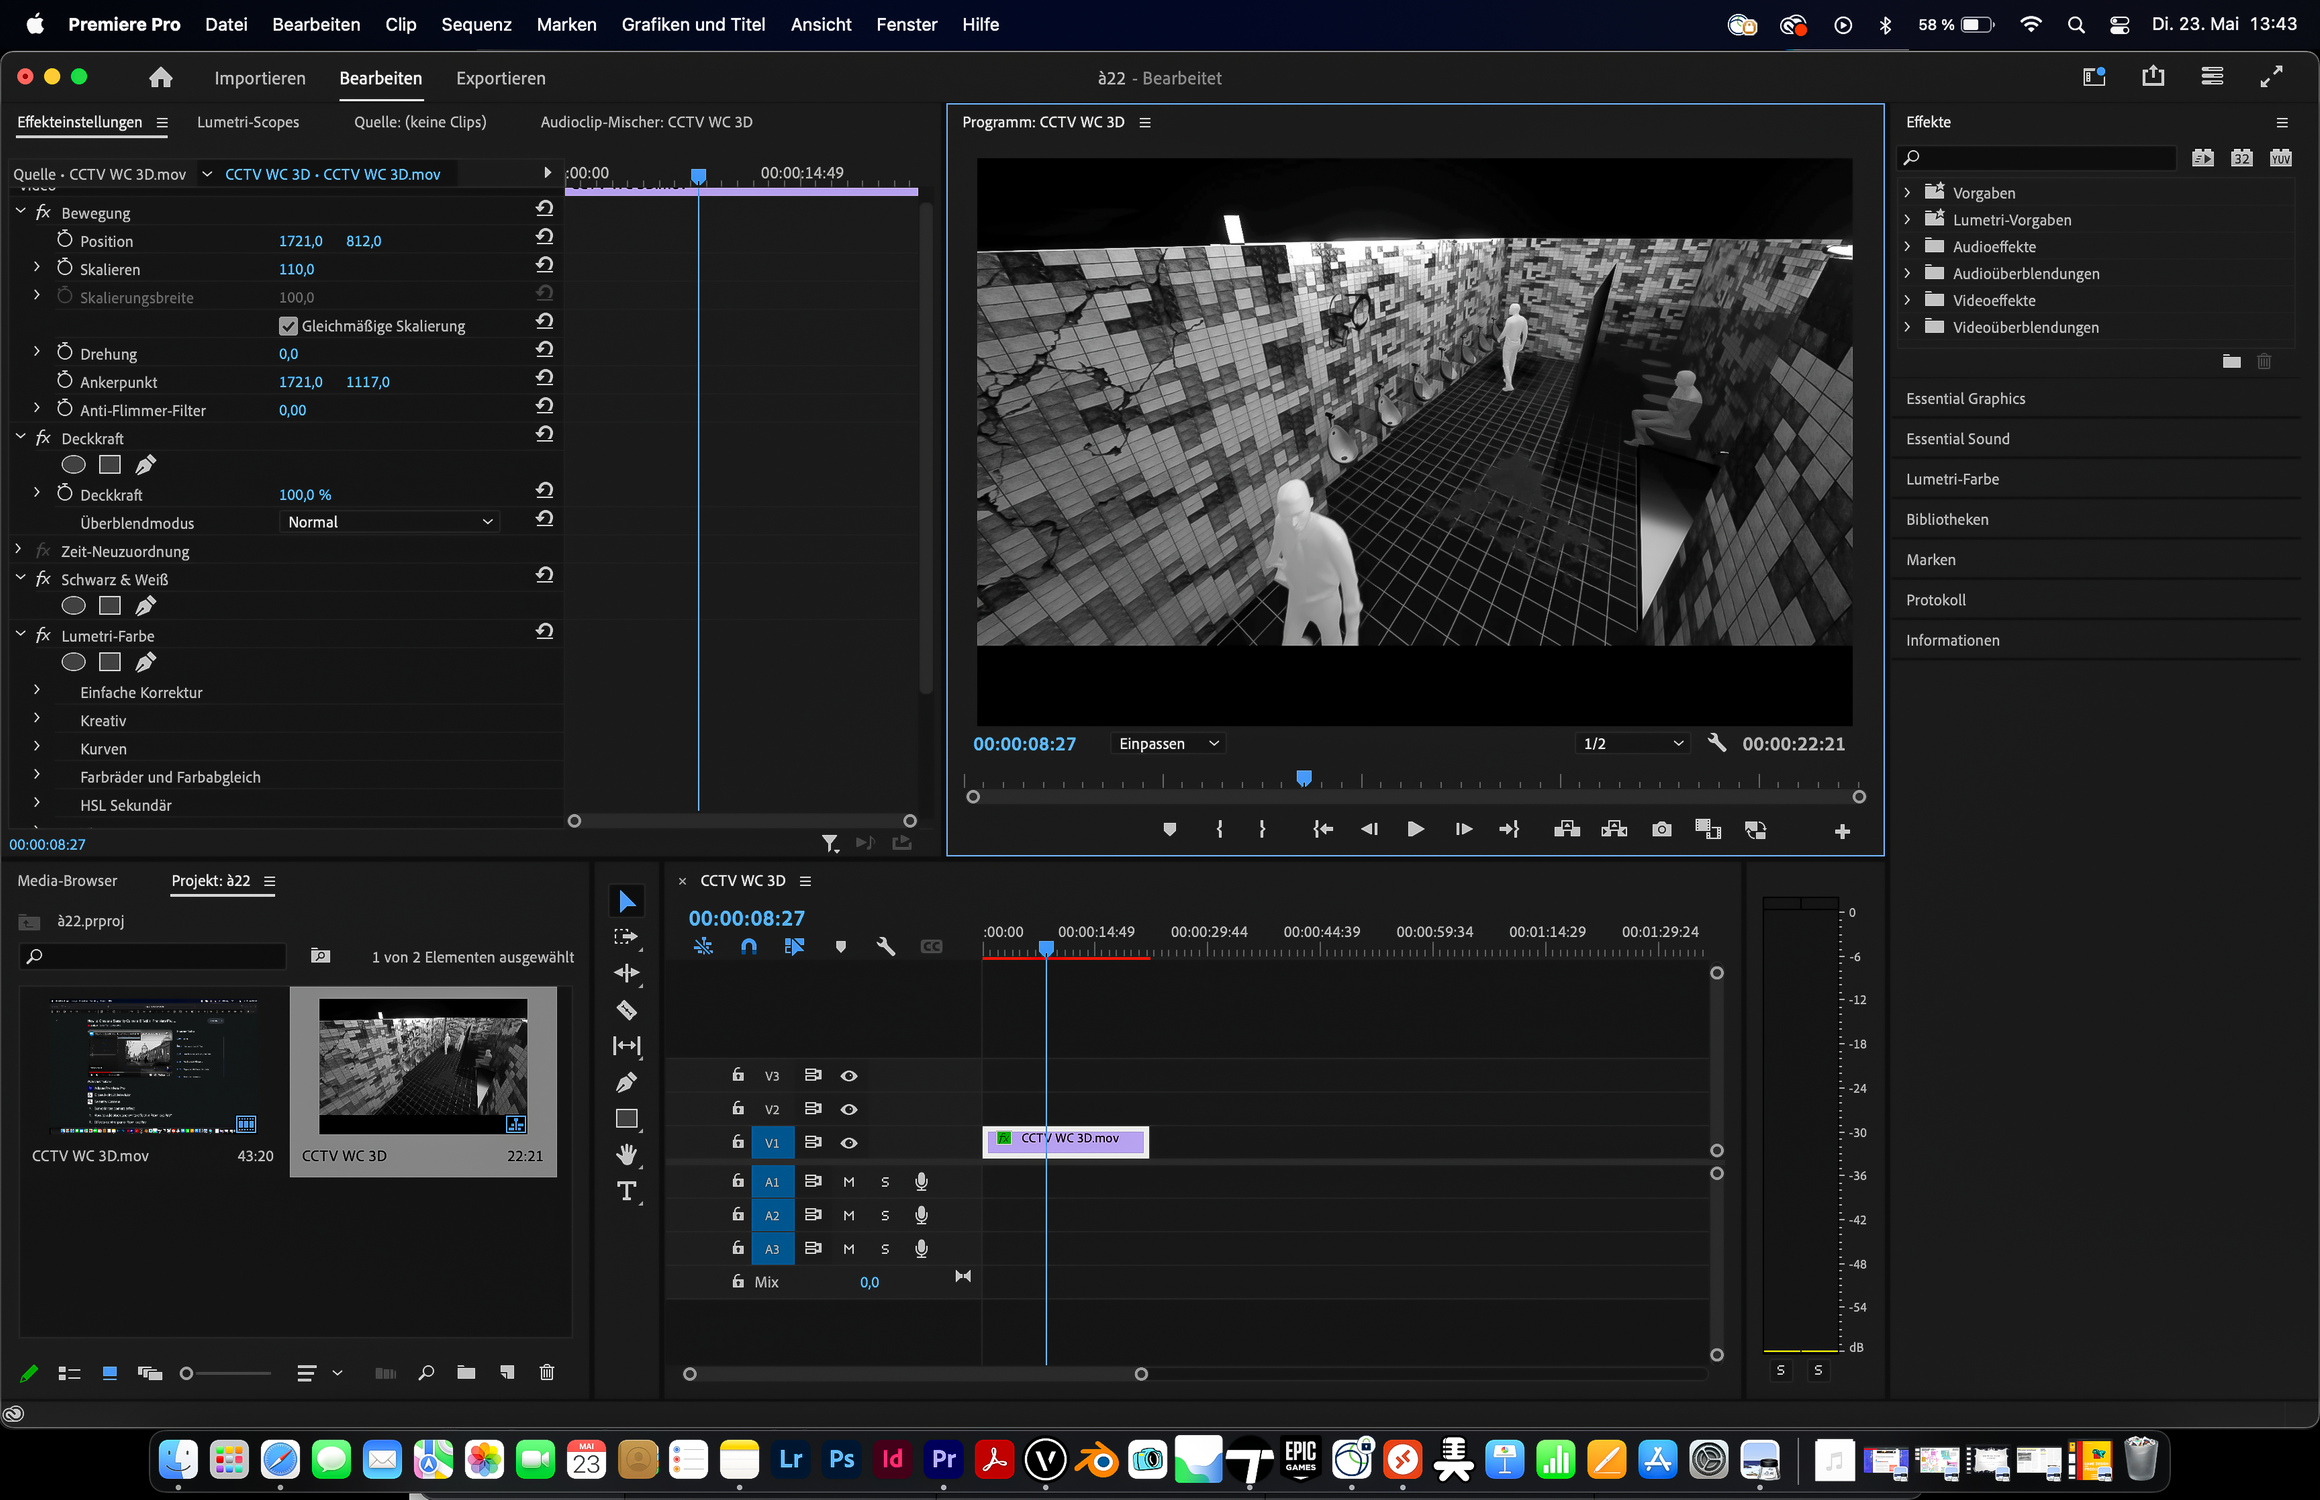Switch to Importieren workspace tab
2320x1500 pixels.
260,78
